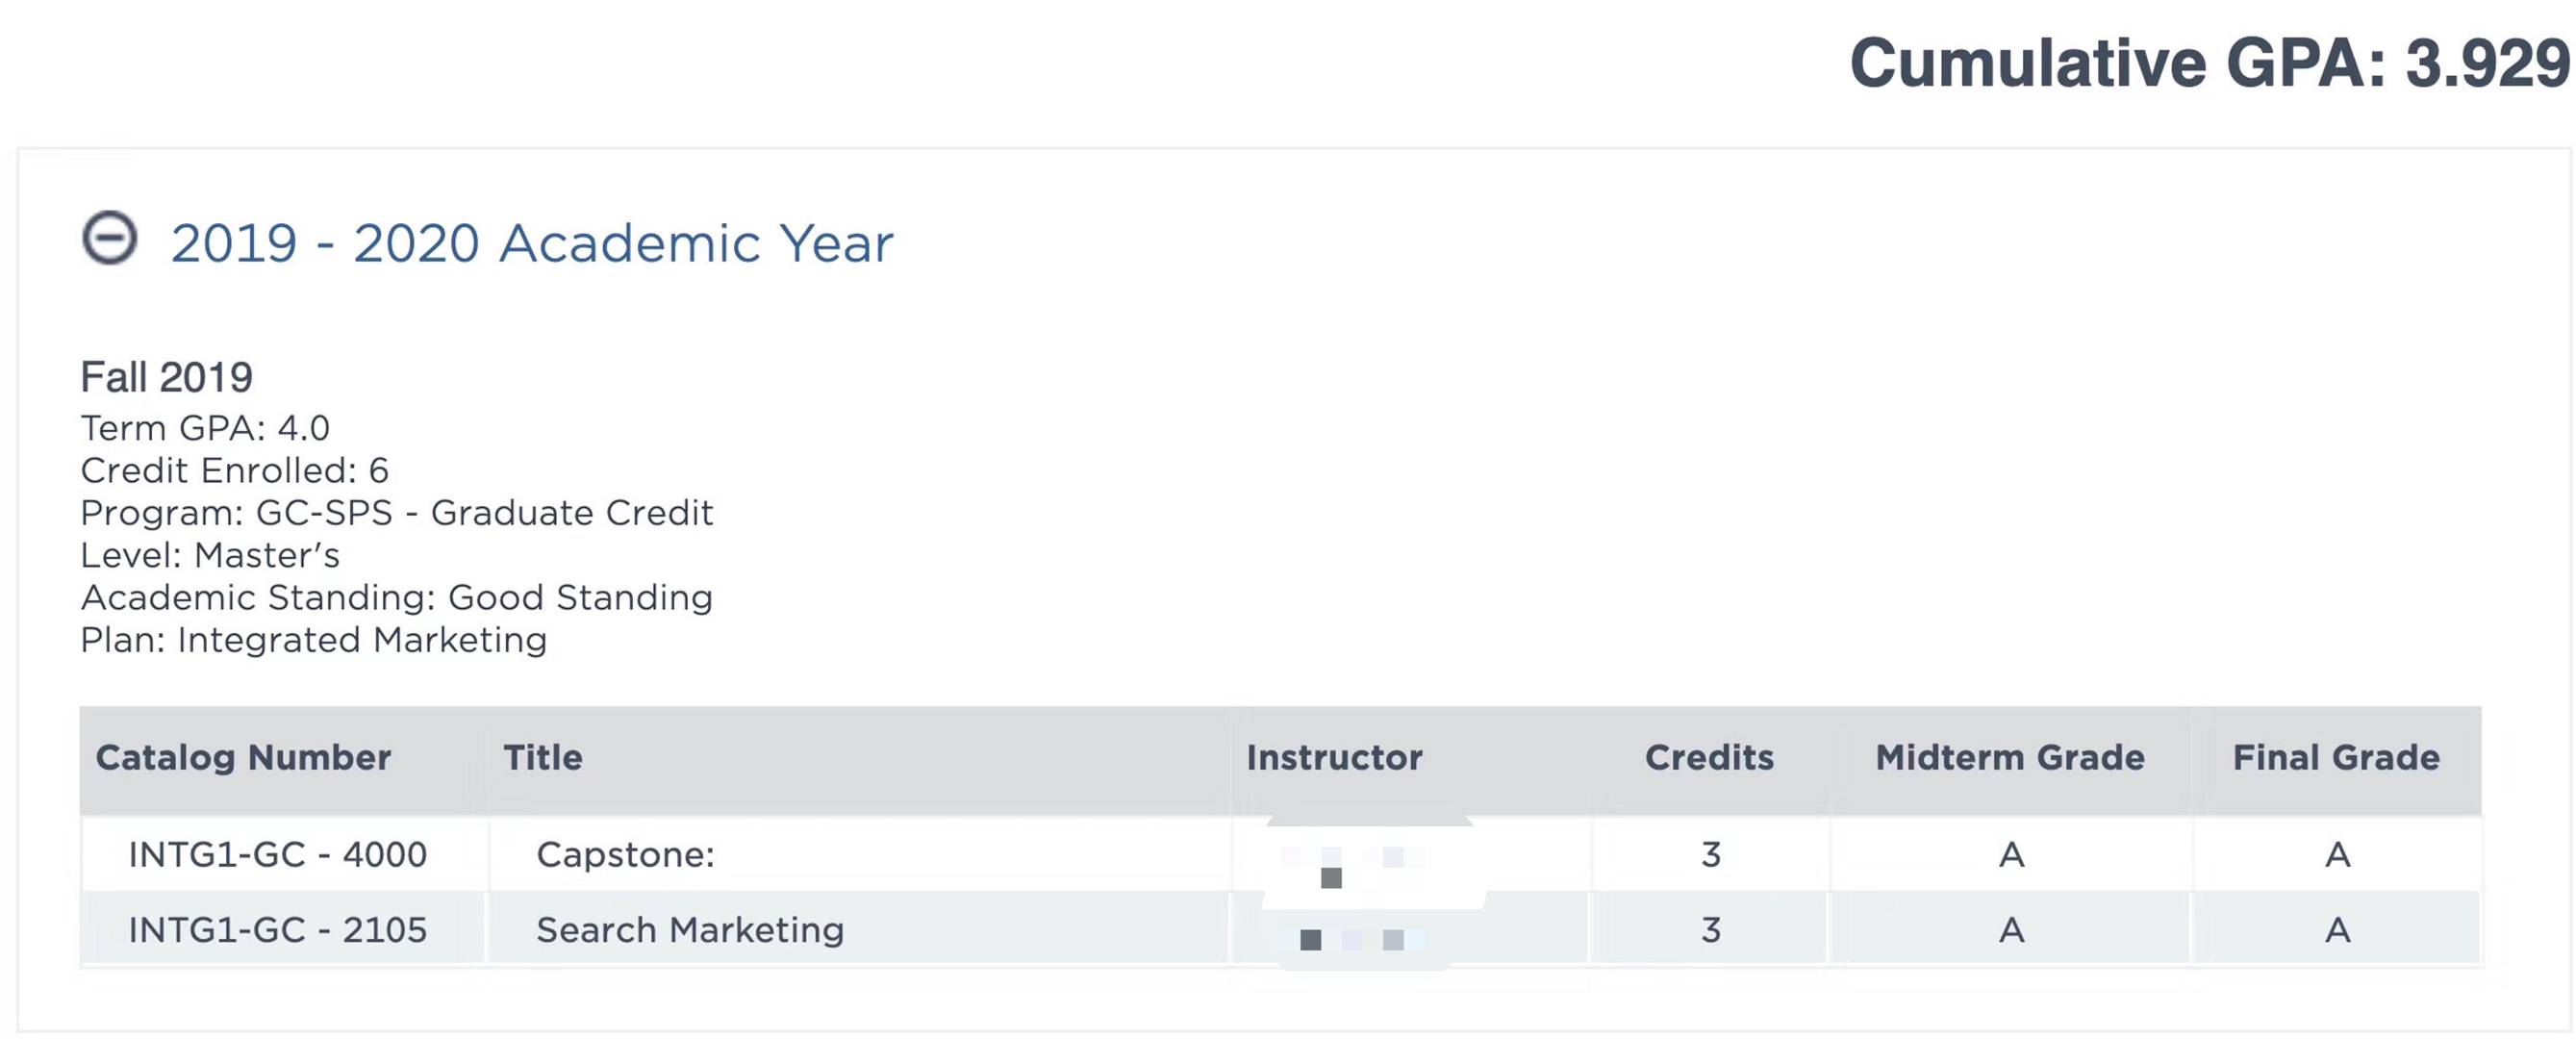Image resolution: width=2576 pixels, height=1039 pixels.
Task: Collapse the 2019 - 2020 Academic Year section
Action: coord(109,238)
